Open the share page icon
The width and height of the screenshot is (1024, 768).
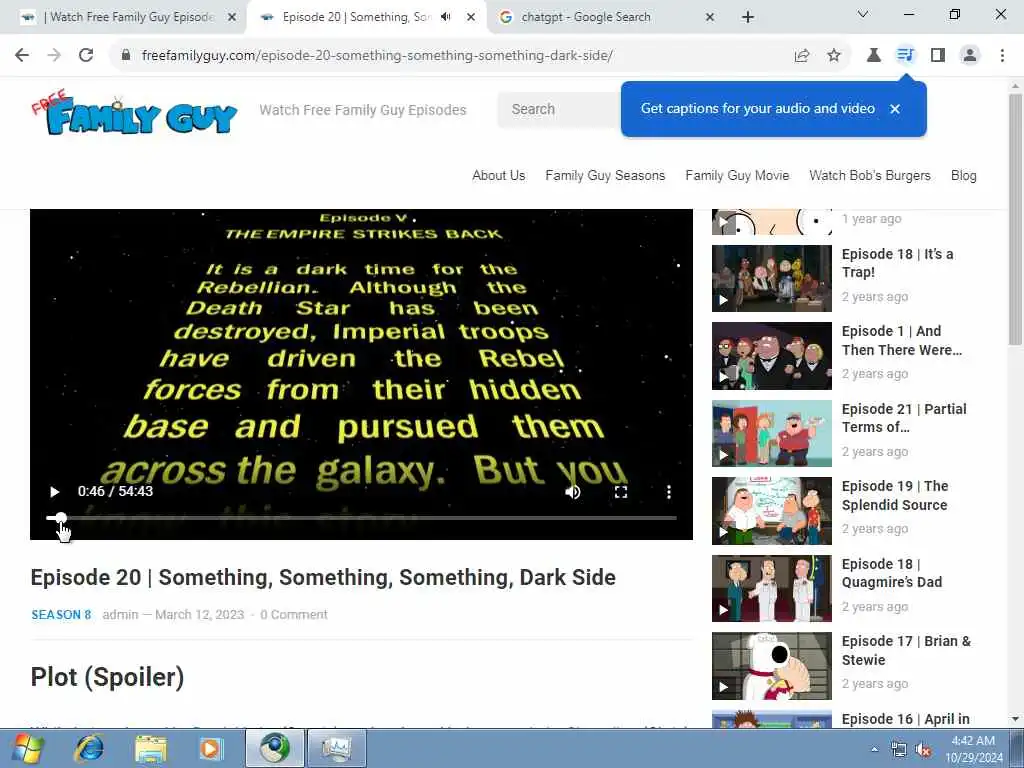[802, 56]
